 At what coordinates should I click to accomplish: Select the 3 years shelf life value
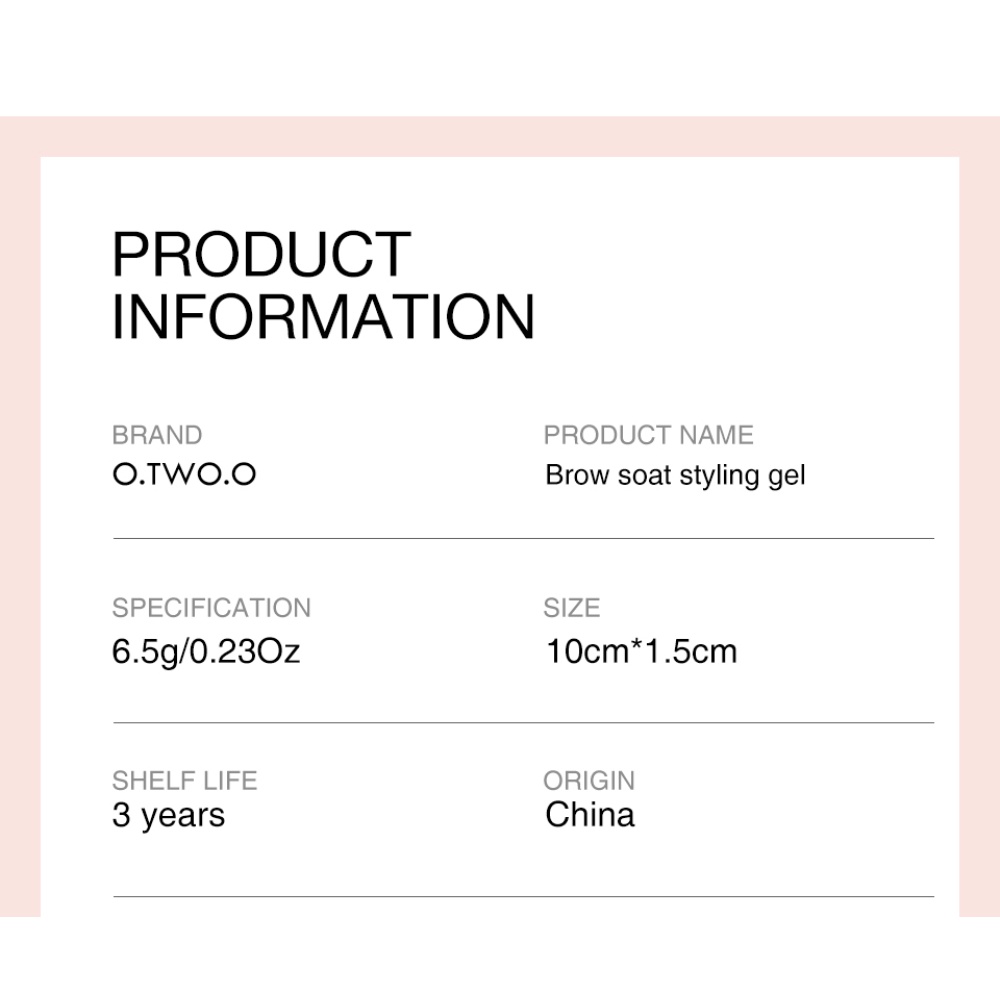point(168,816)
